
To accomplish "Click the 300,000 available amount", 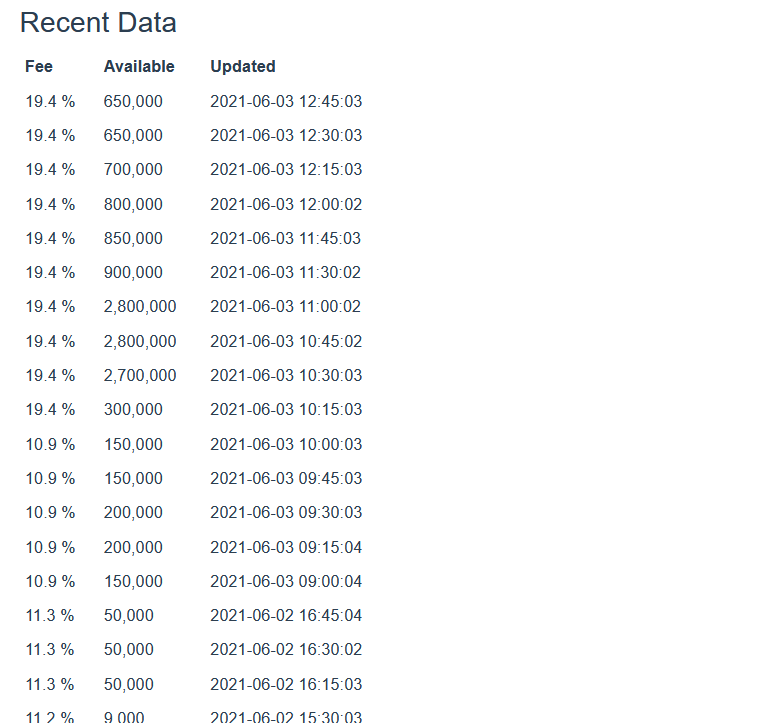I will tap(133, 409).
